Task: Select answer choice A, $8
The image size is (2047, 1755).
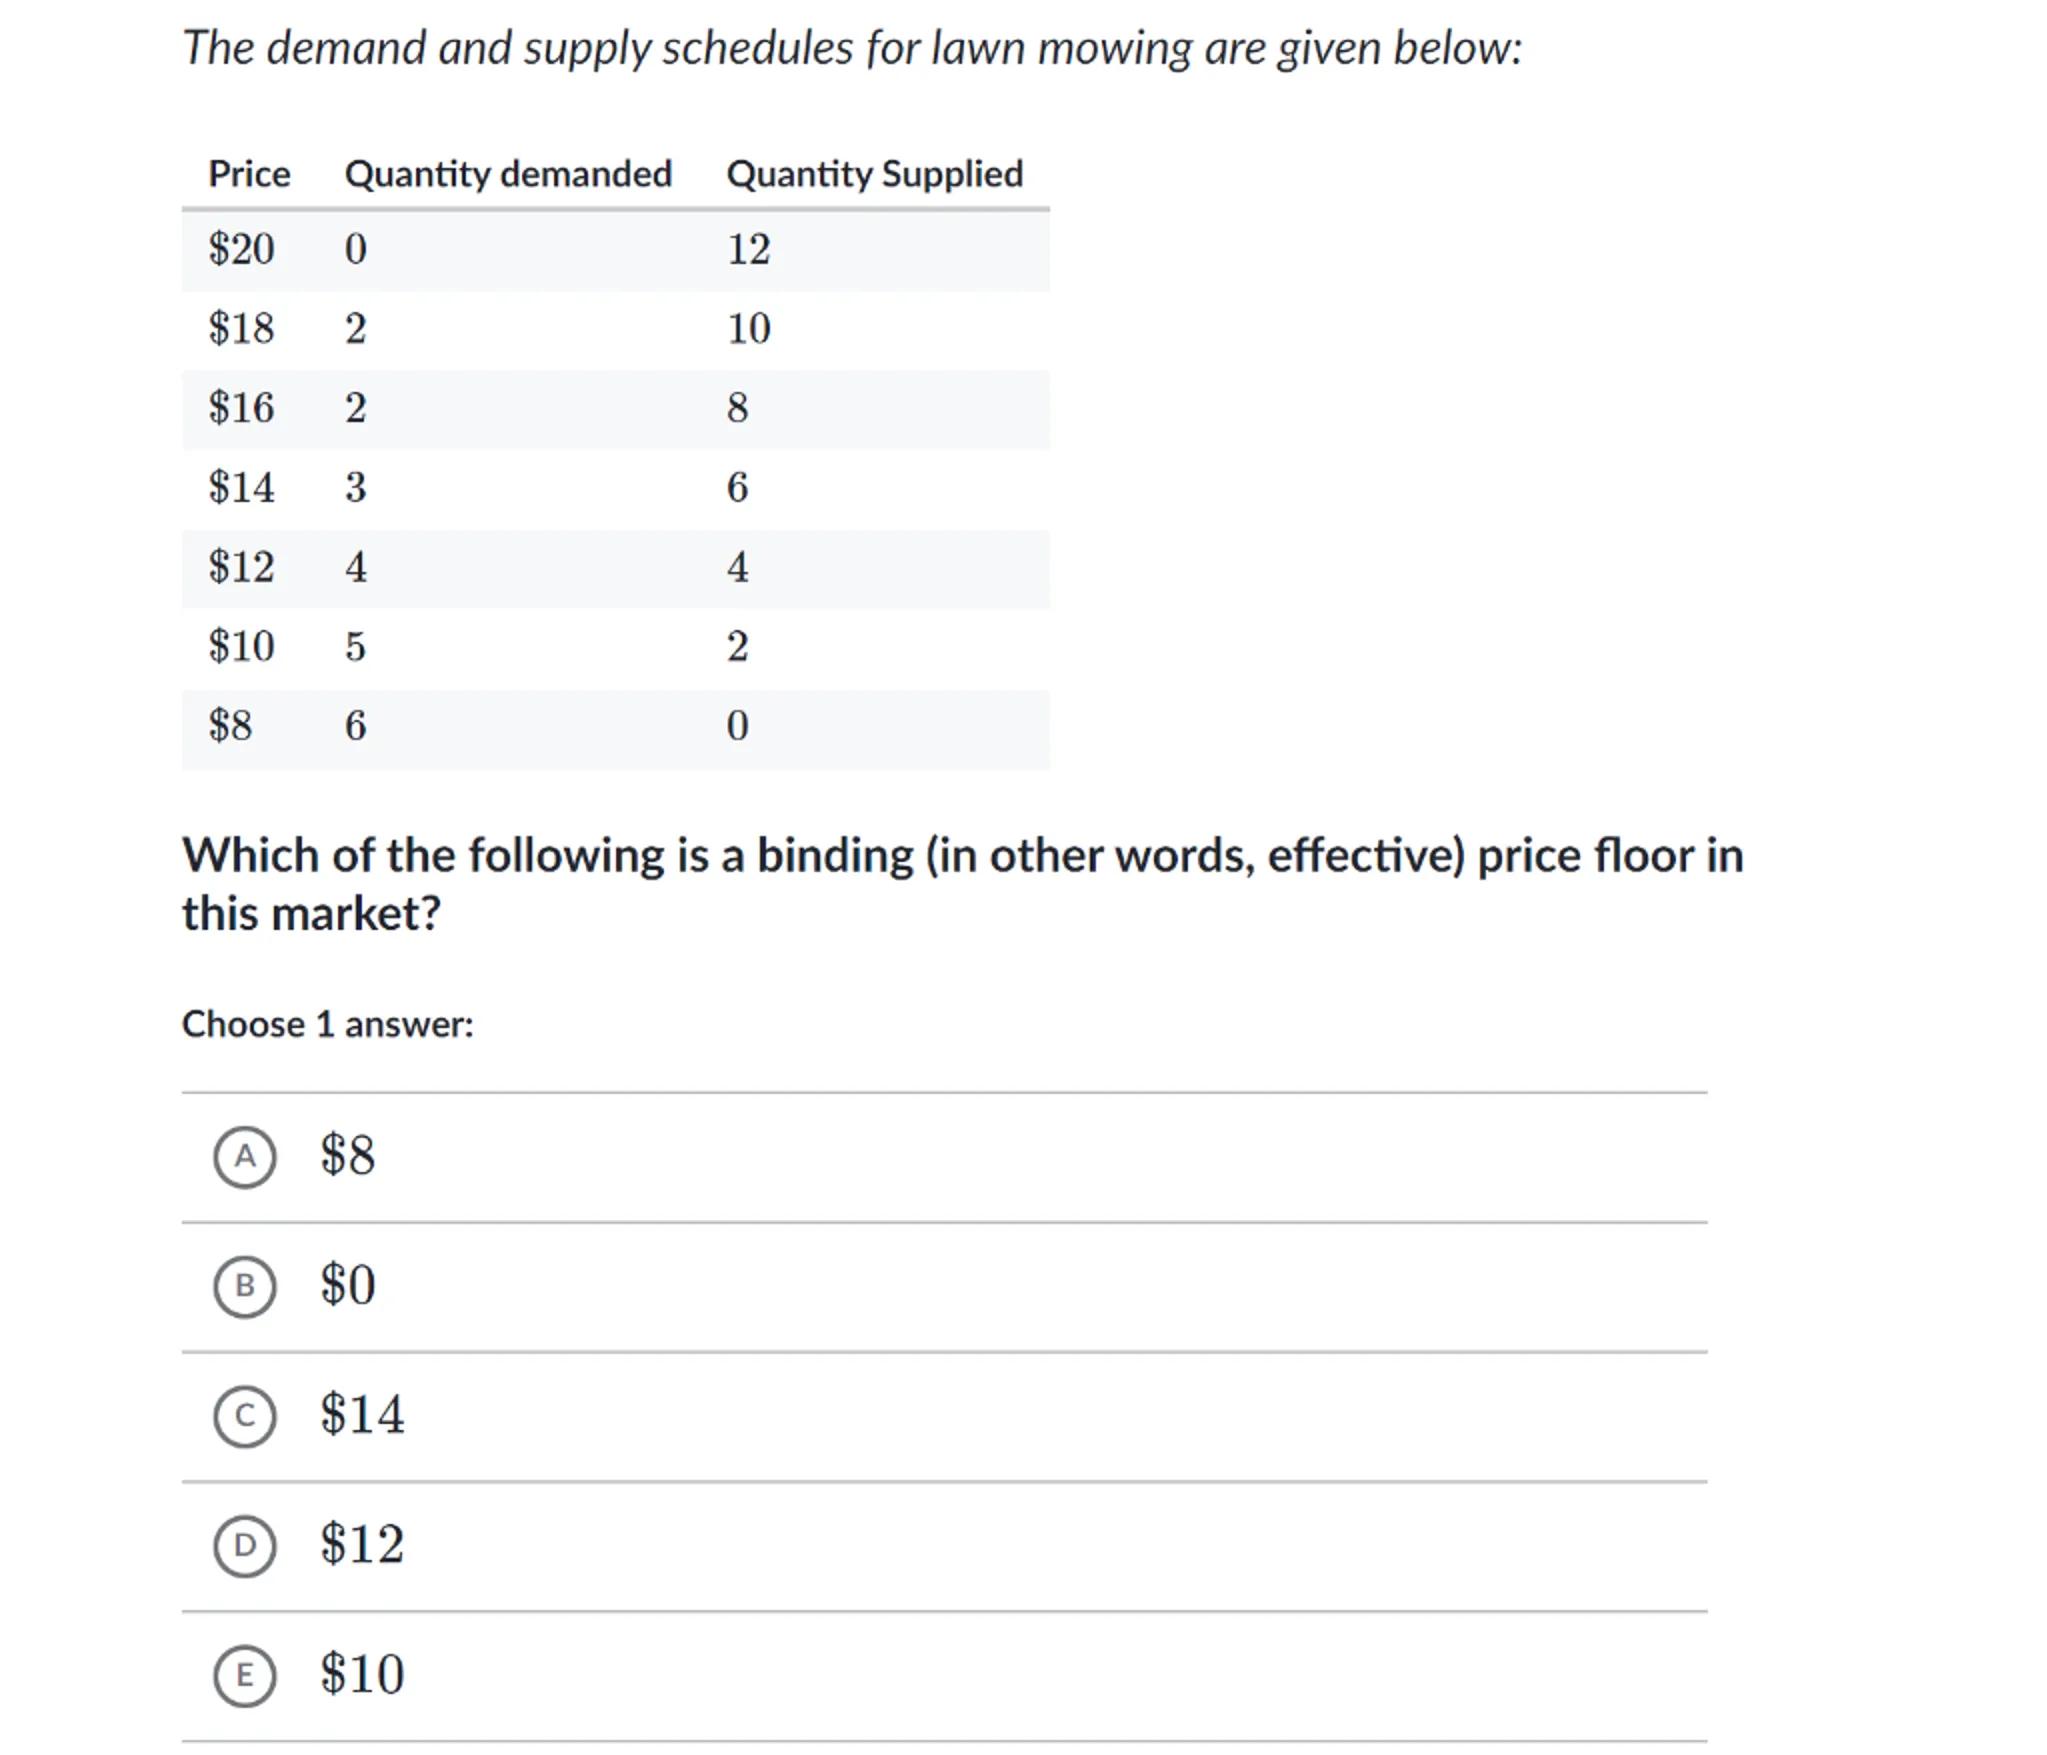Action: click(x=244, y=1157)
